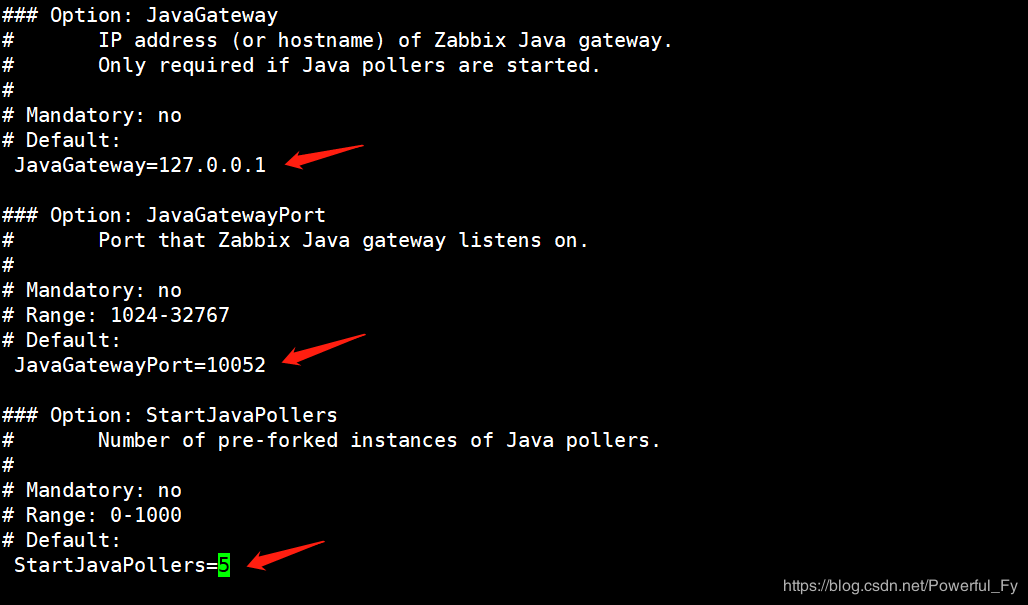Click the green cursor on StartJavaPollers value
1028x605 pixels.
tap(224, 565)
